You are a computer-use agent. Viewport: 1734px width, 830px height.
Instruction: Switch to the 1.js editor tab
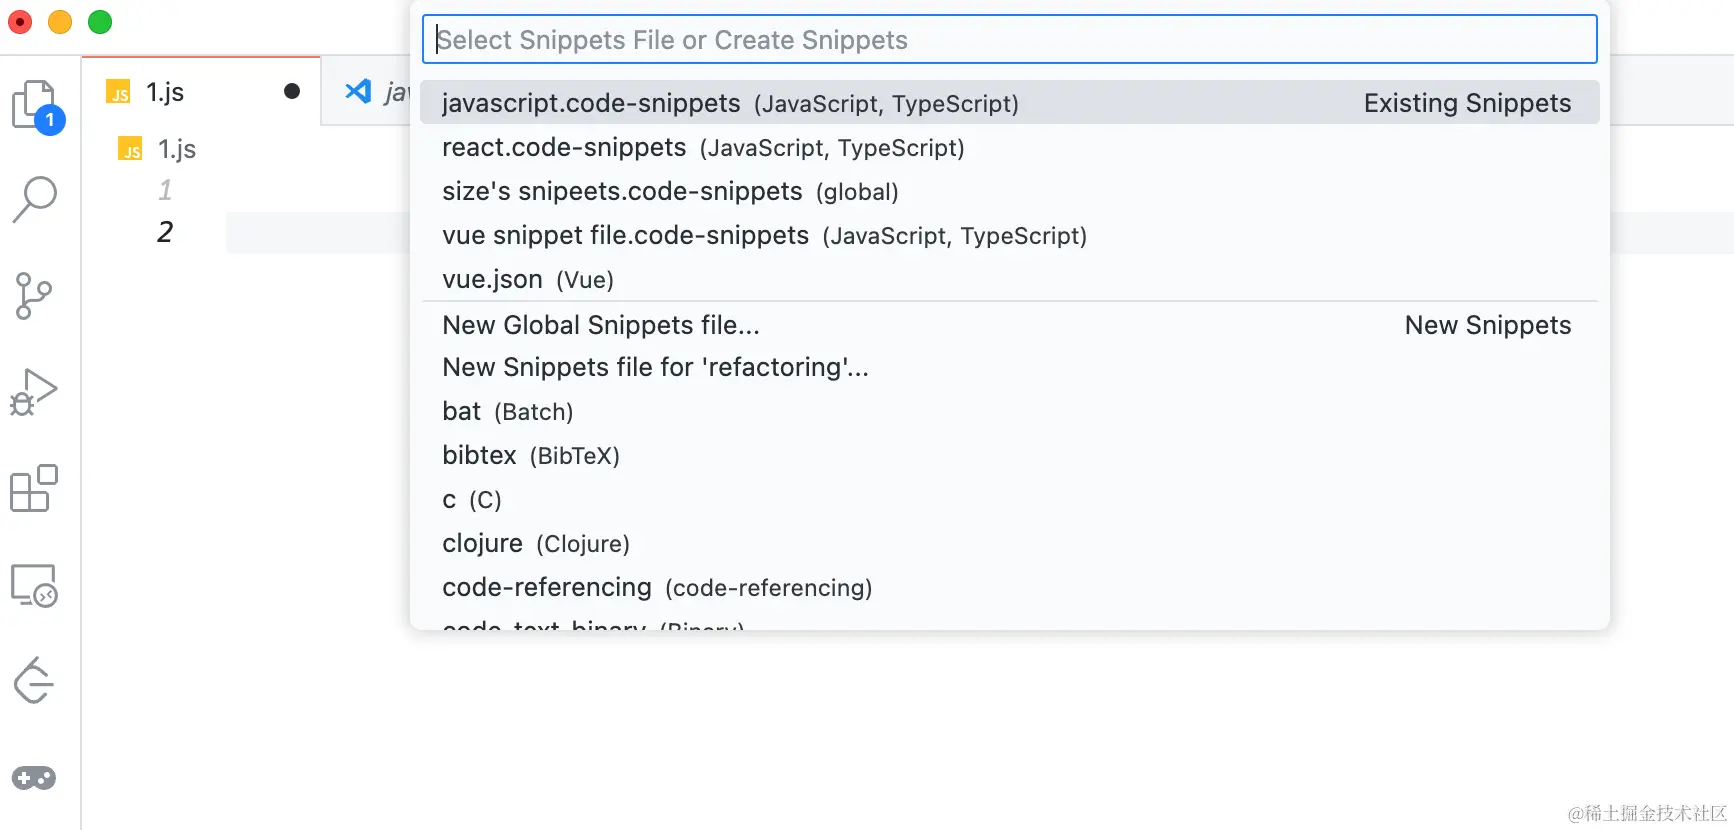166,92
